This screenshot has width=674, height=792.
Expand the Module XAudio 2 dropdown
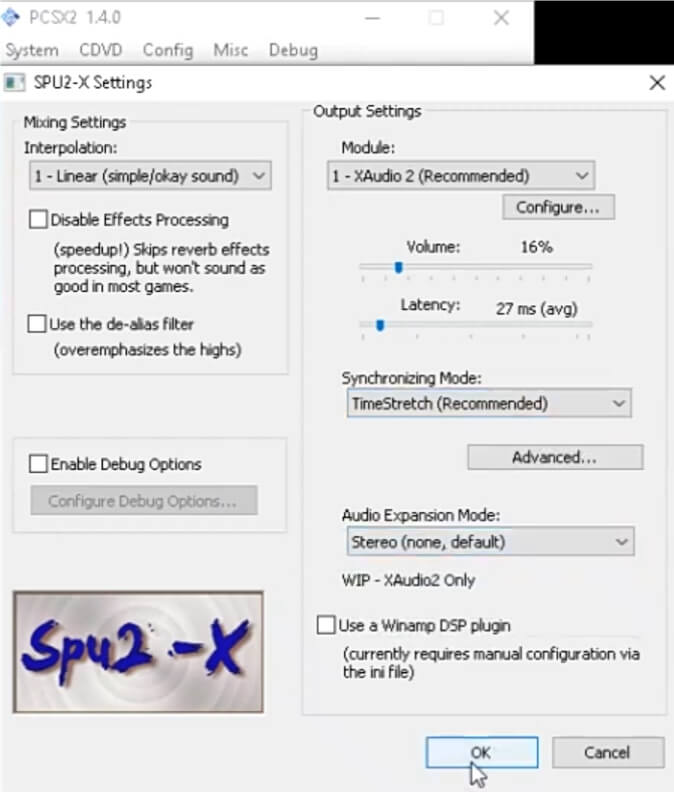461,176
